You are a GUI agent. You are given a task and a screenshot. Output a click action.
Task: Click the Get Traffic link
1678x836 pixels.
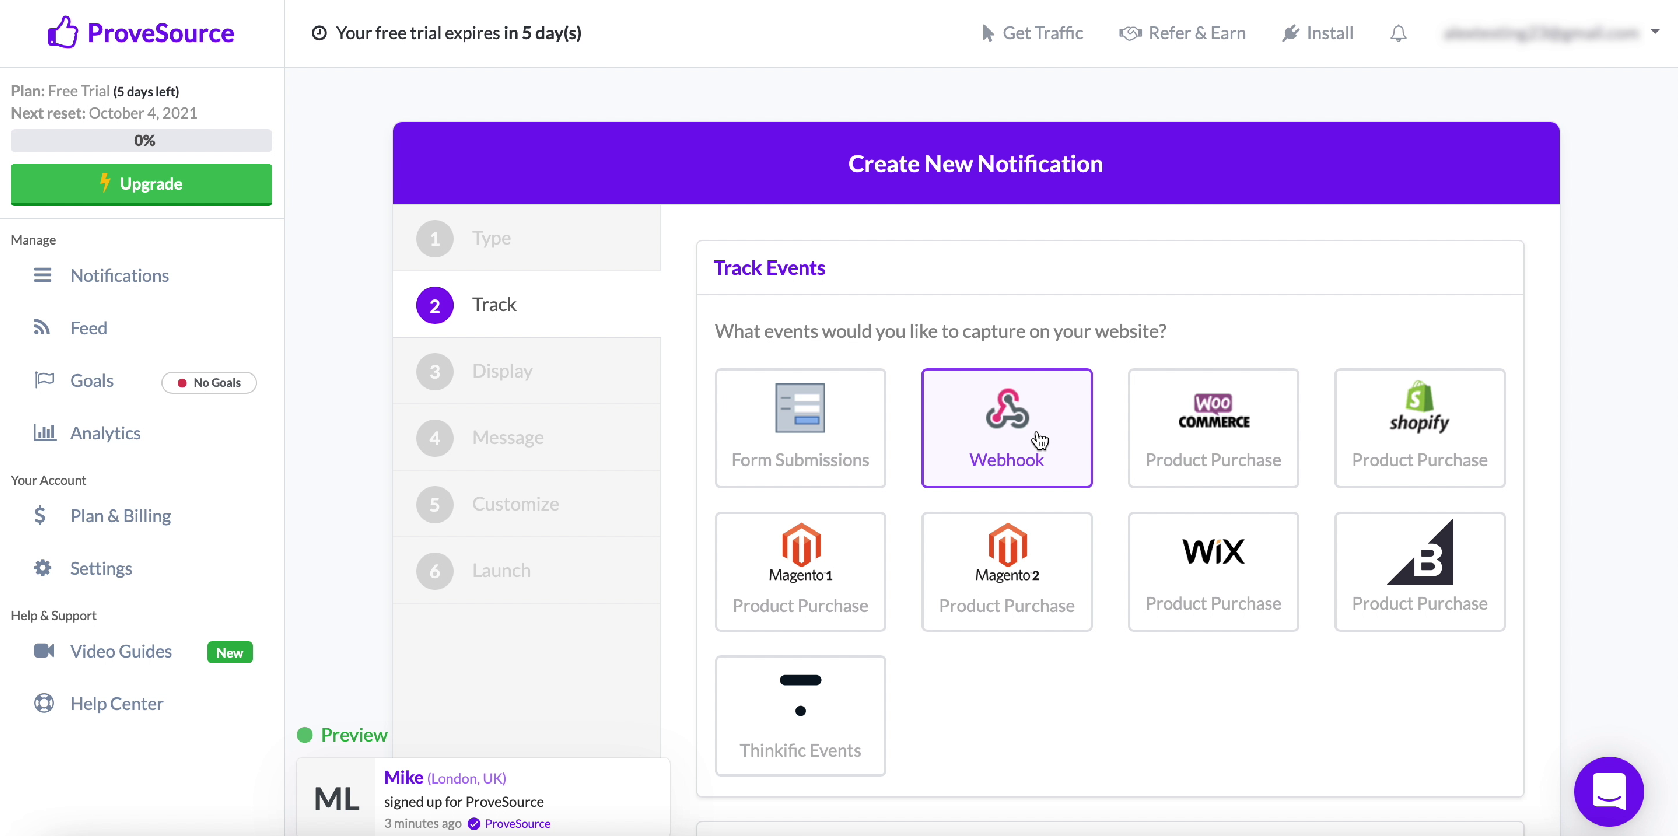(1043, 33)
